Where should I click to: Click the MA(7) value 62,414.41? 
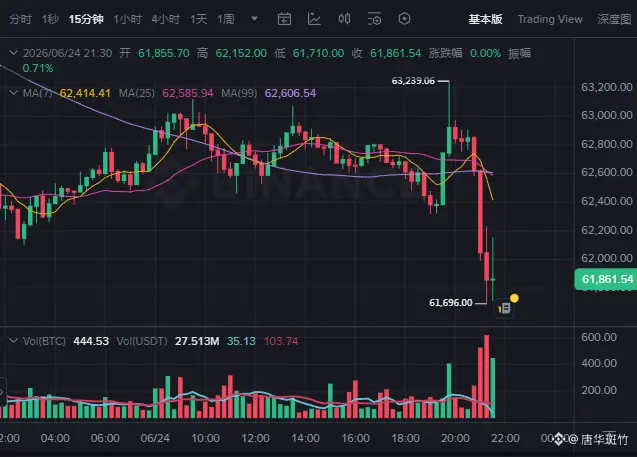85,93
